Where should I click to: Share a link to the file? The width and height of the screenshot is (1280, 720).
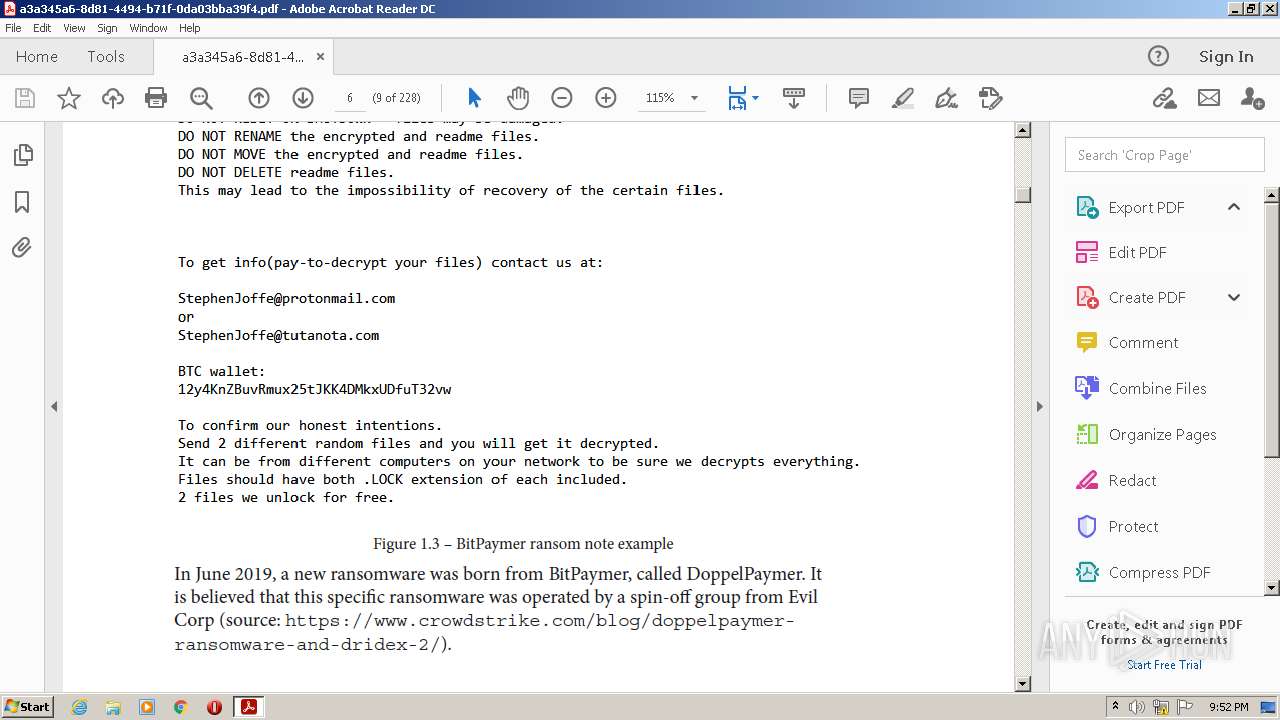tap(1164, 98)
